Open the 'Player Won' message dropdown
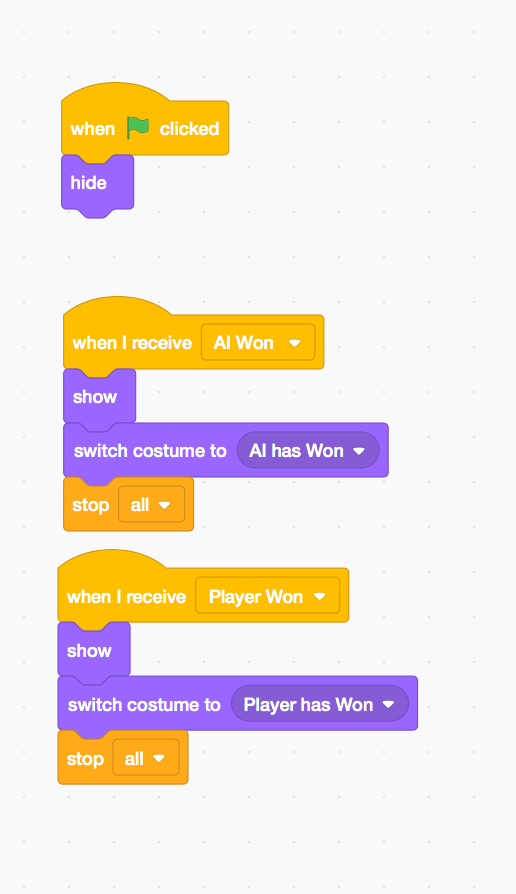The width and height of the screenshot is (516, 894). coord(267,596)
